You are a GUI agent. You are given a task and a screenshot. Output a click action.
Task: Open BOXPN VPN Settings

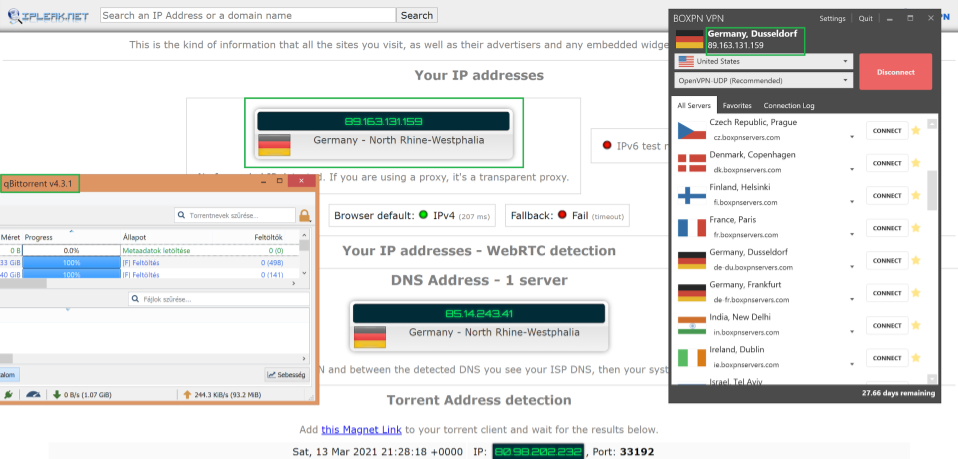coord(832,18)
